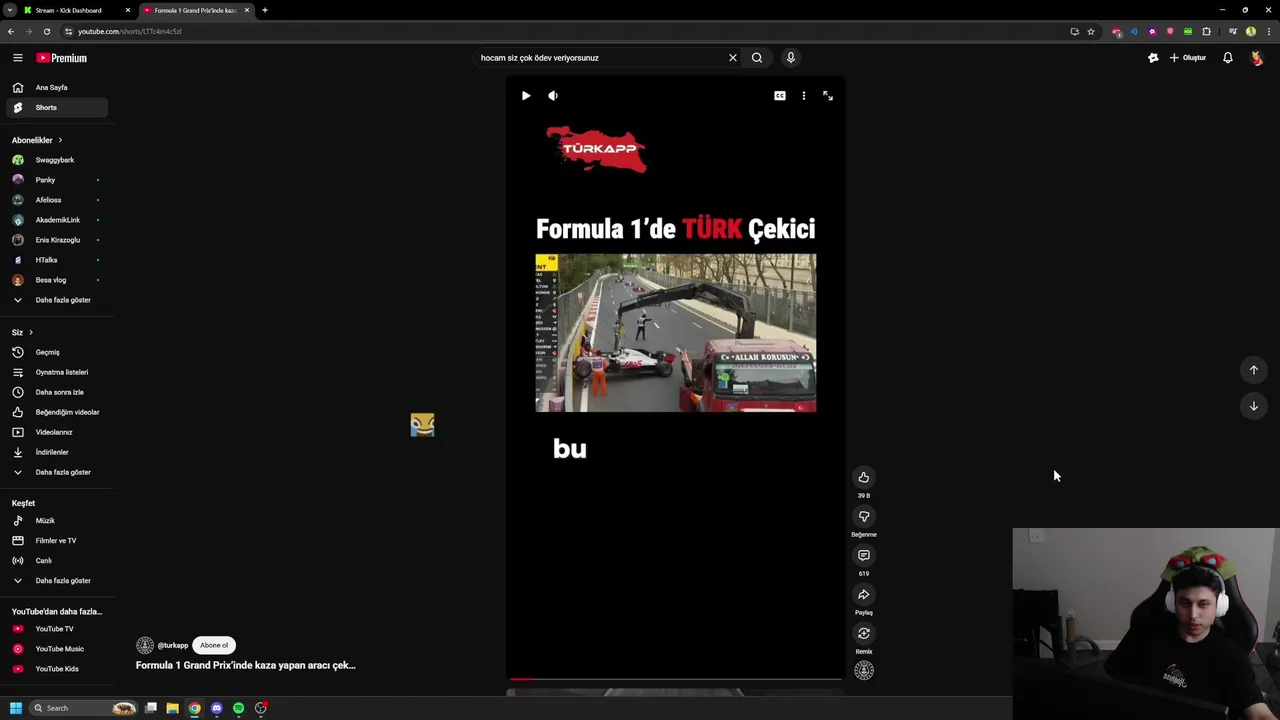Open the YouTube account avatar menu

[1257, 58]
